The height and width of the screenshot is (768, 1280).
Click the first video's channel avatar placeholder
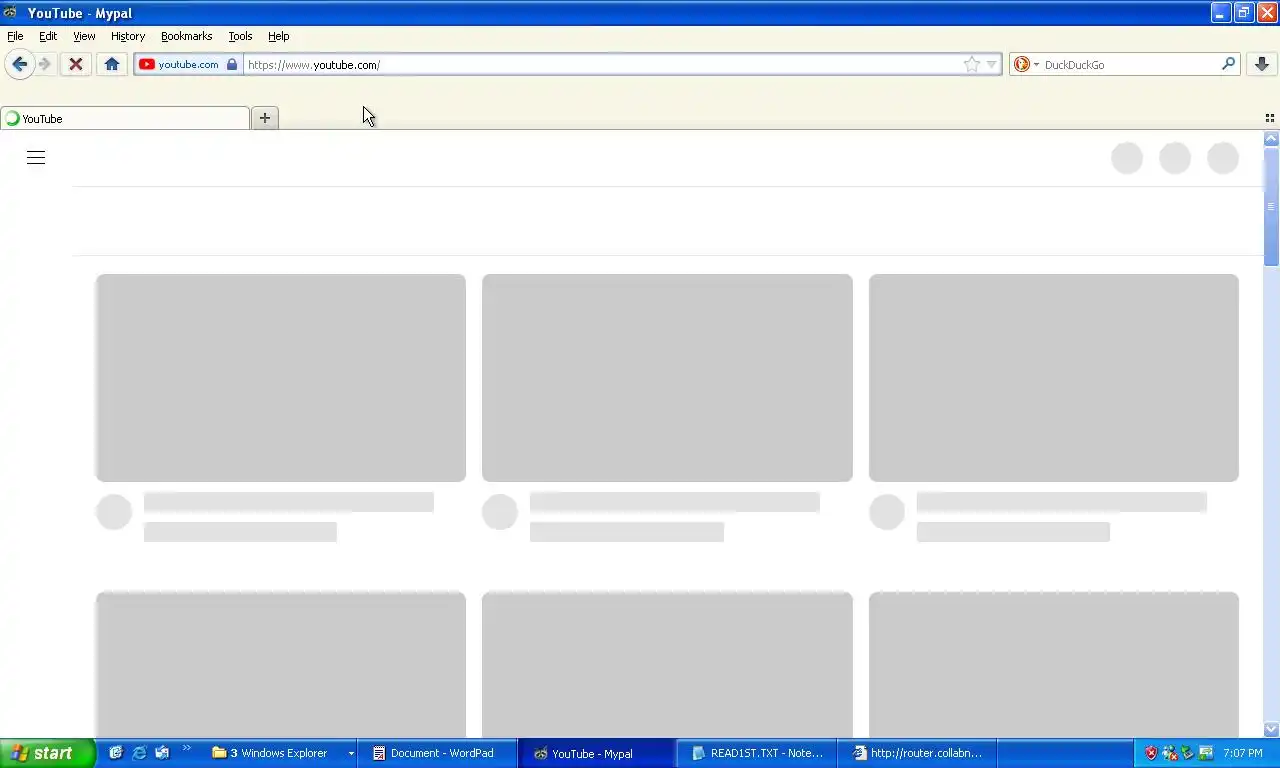pos(114,512)
